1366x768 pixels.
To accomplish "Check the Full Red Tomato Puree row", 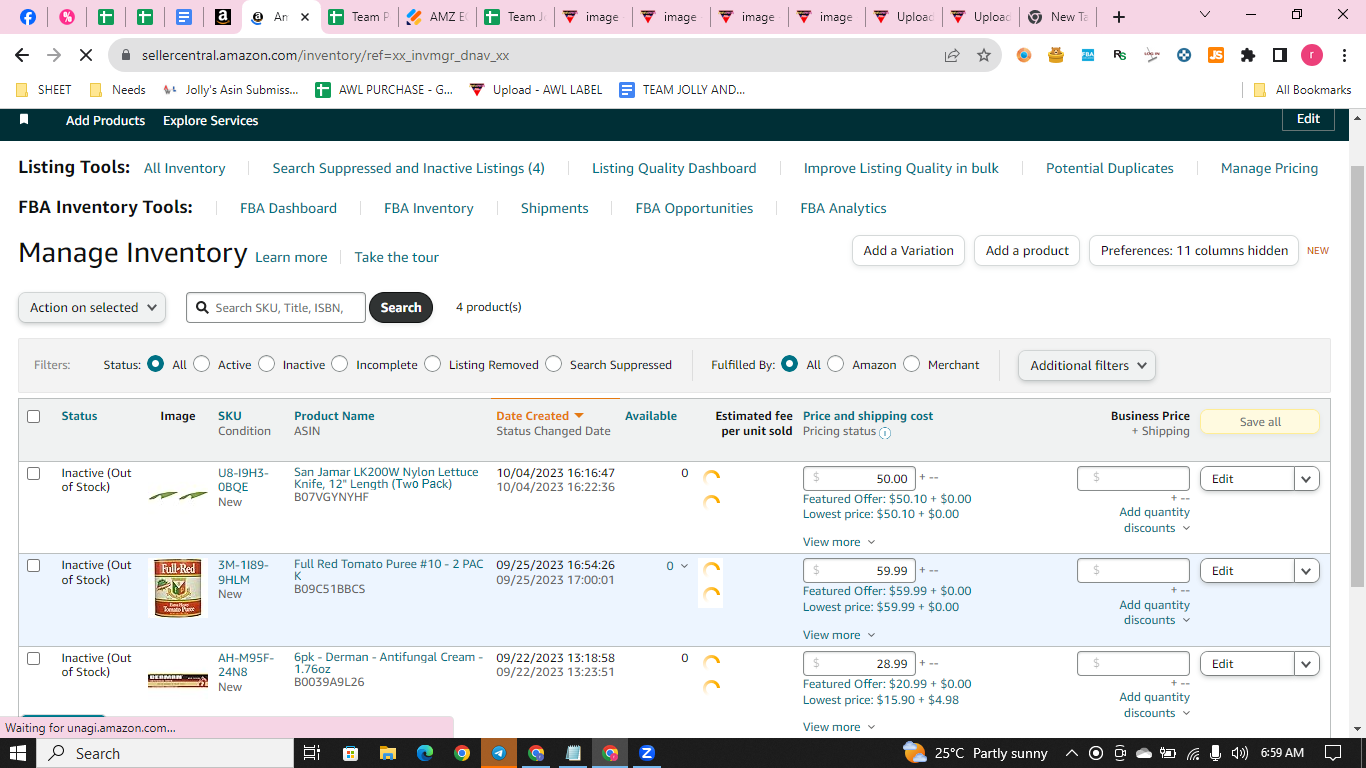I will click(x=34, y=565).
